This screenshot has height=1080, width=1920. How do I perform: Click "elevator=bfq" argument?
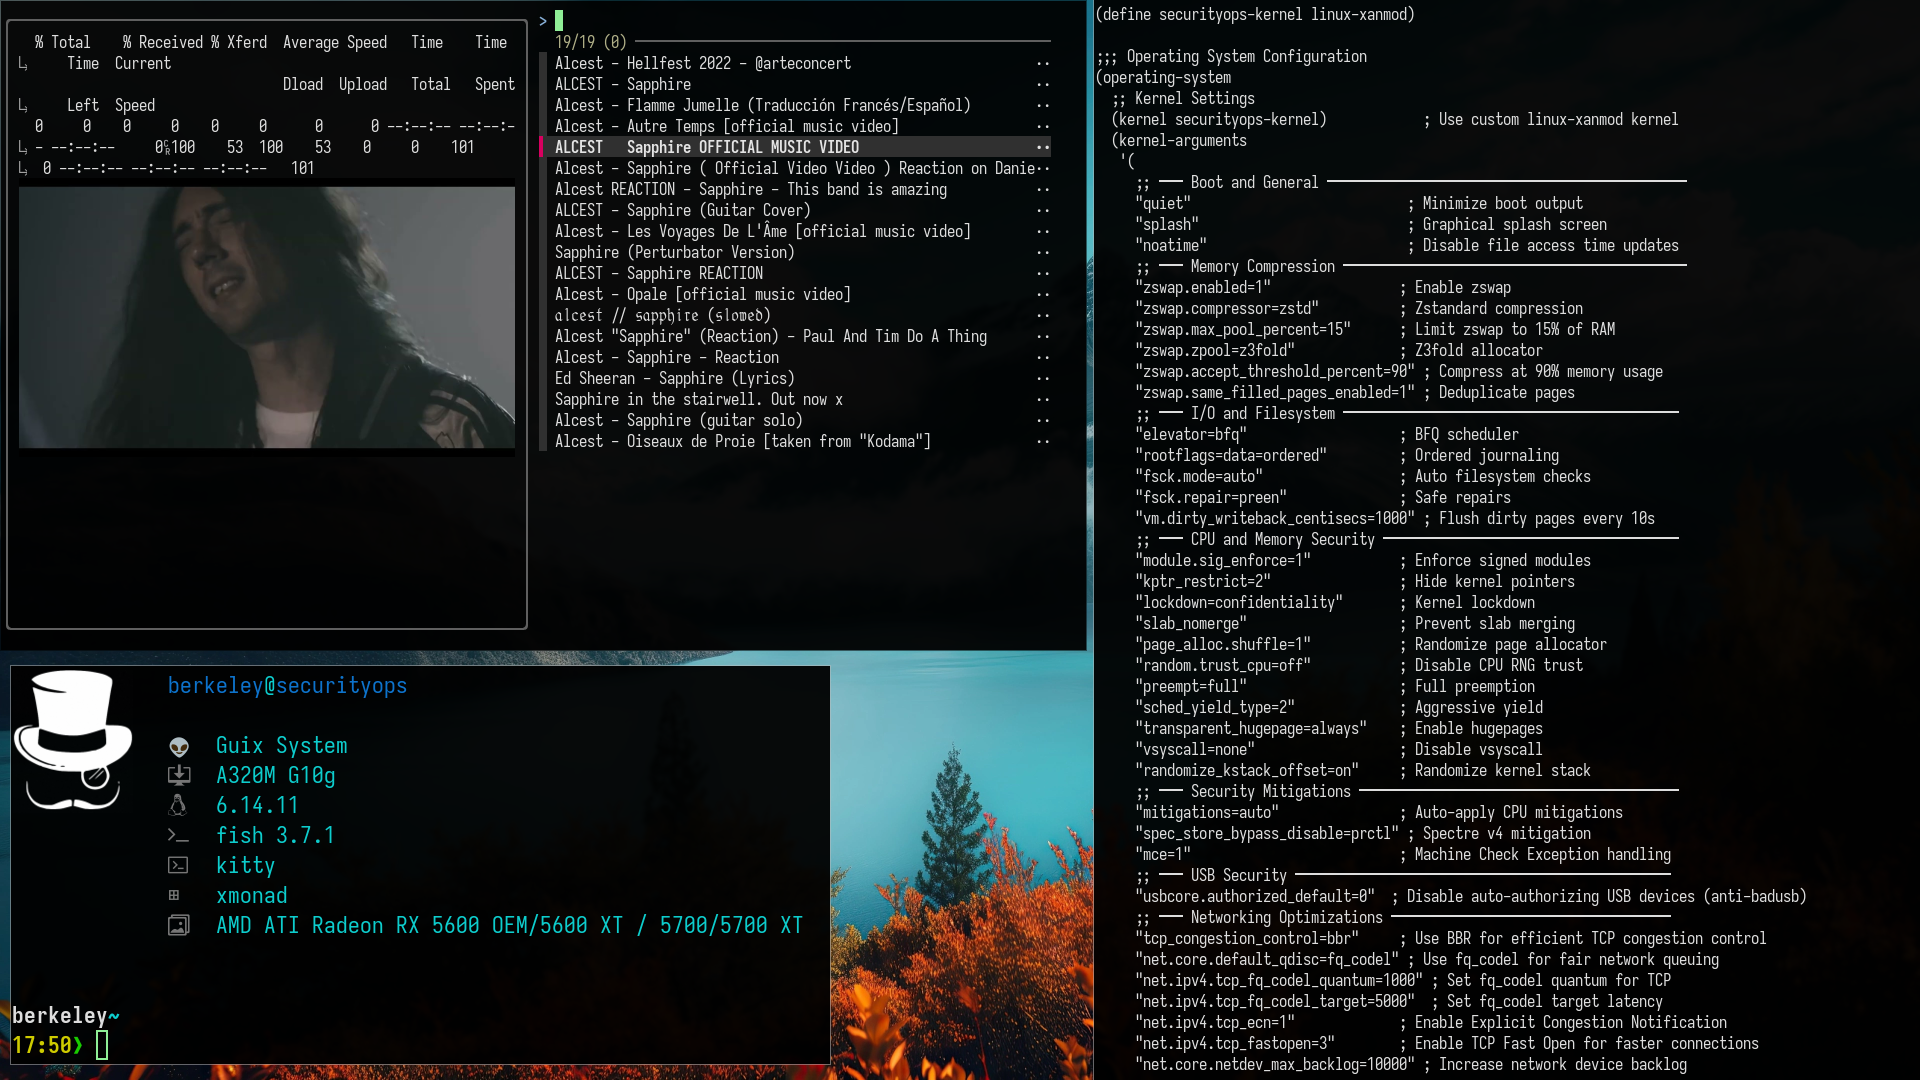[x=1191, y=434]
